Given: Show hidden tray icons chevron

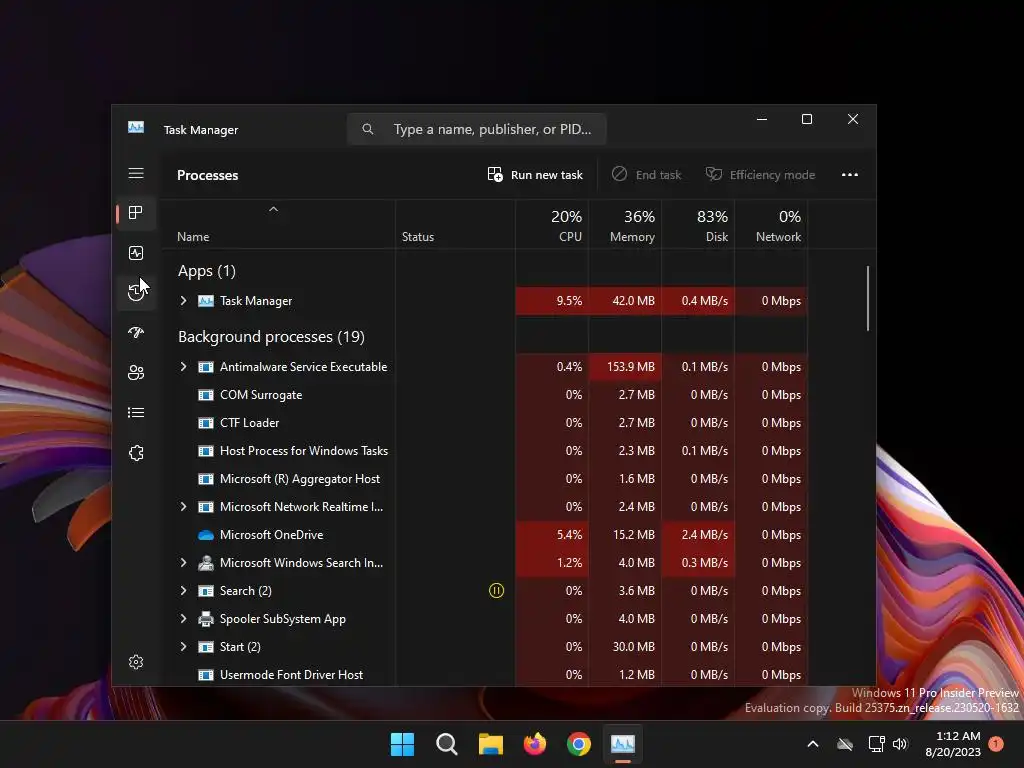Looking at the screenshot, I should point(813,744).
